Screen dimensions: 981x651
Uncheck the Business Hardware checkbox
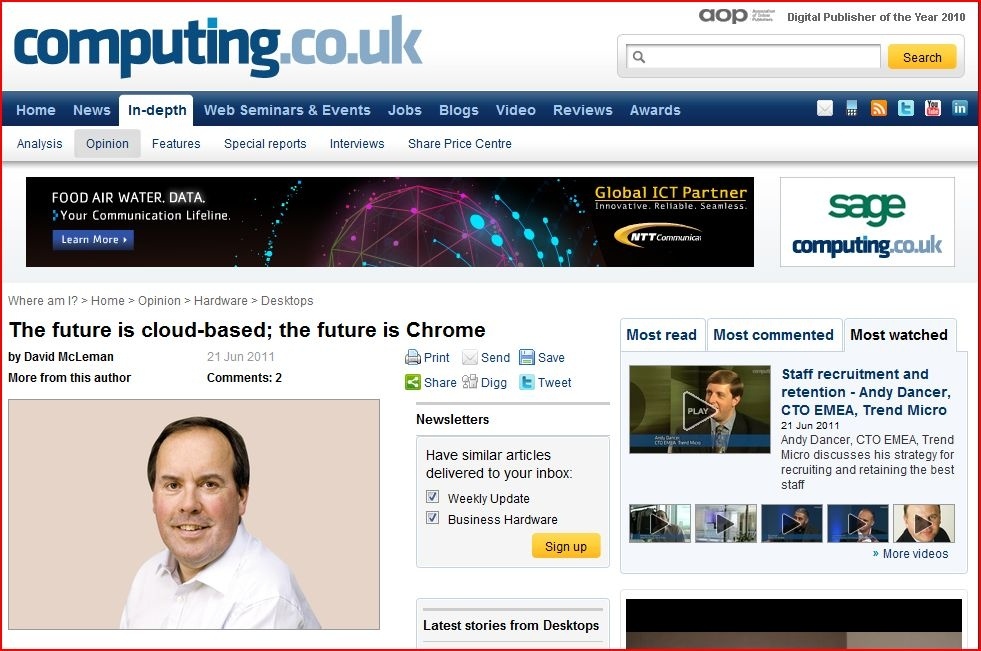click(432, 518)
